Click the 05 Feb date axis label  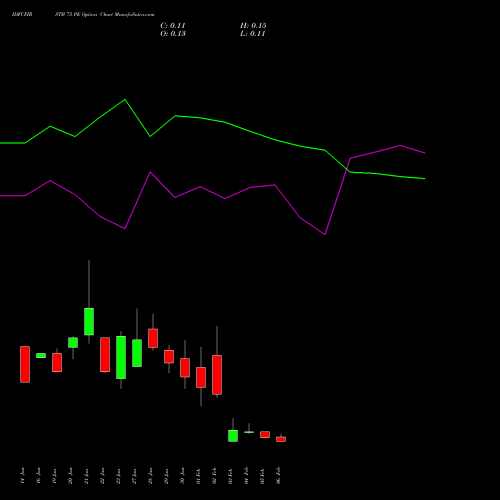(x=263, y=476)
